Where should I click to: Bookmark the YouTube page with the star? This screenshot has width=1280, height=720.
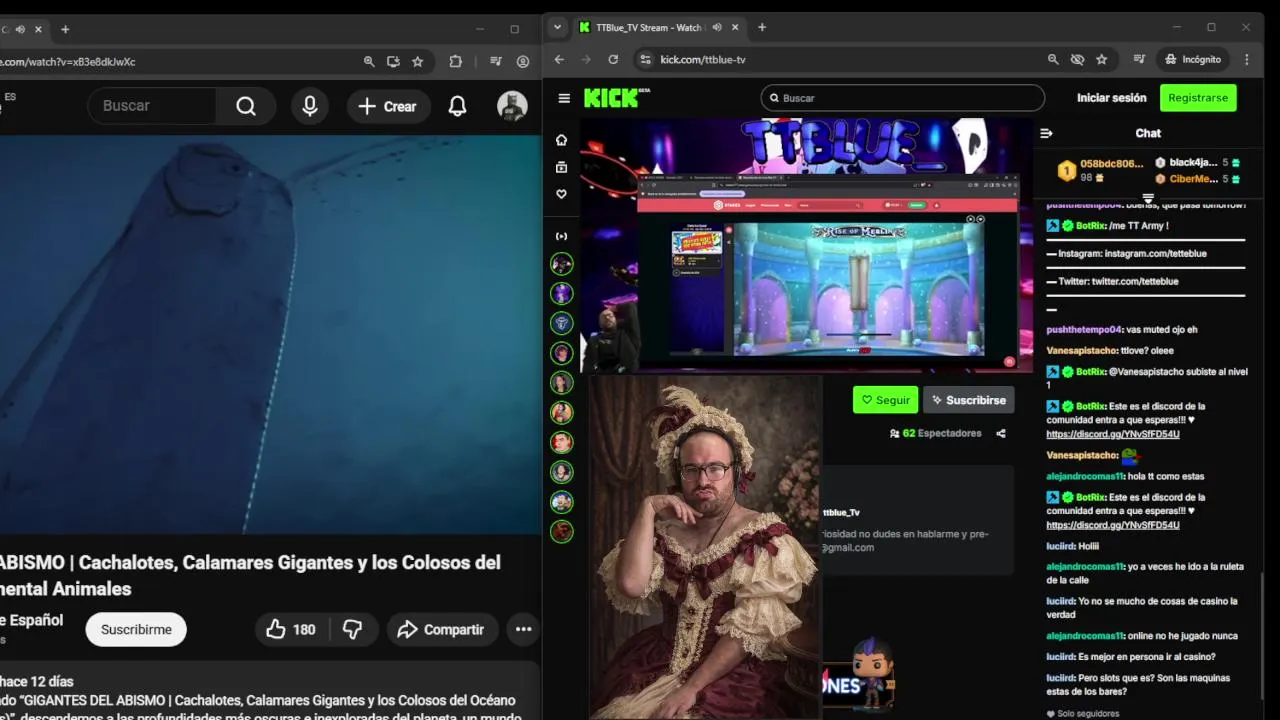pyautogui.click(x=418, y=61)
